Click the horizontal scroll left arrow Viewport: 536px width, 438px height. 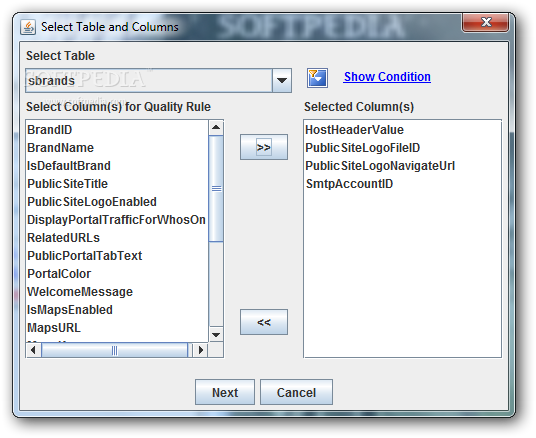coord(33,350)
